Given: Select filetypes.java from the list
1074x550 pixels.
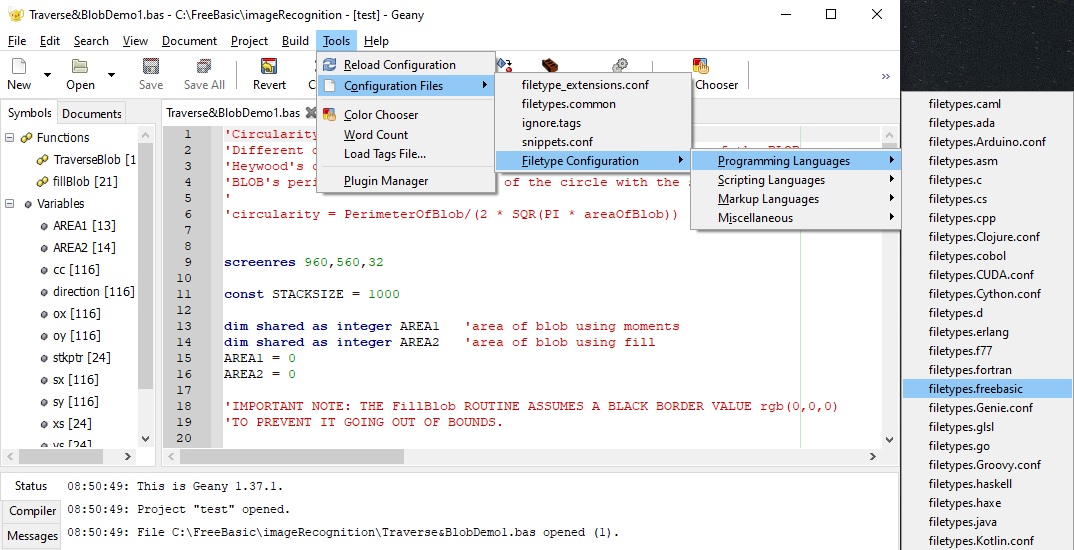Looking at the screenshot, I should click(x=987, y=522).
